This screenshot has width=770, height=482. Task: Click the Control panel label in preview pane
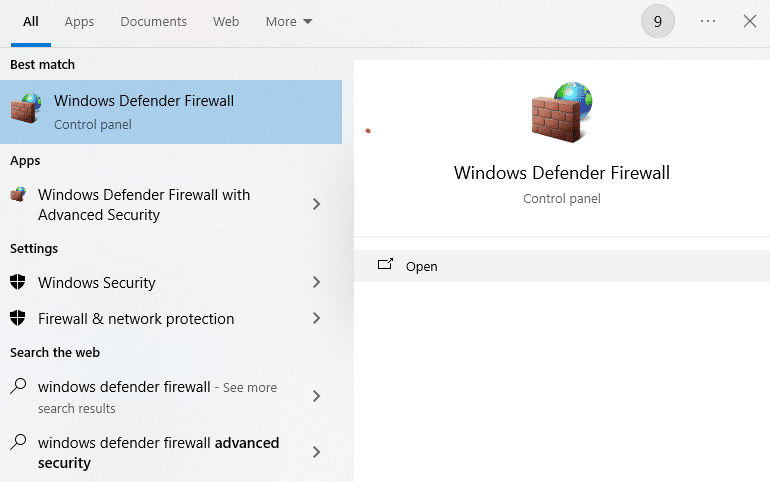coord(562,199)
